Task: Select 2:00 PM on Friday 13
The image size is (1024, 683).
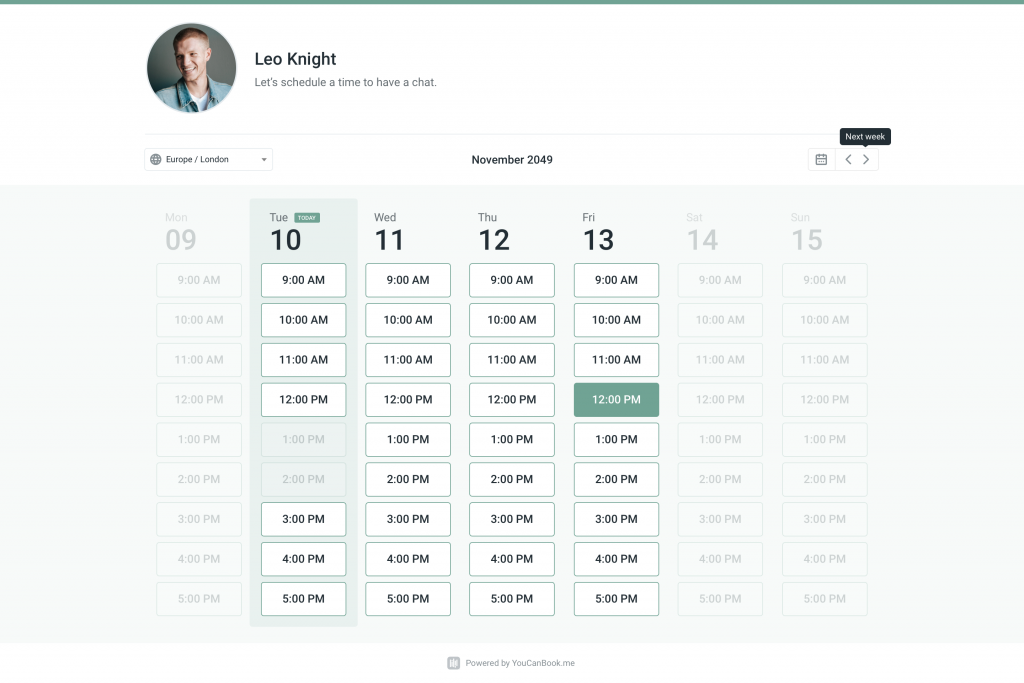Action: point(616,479)
